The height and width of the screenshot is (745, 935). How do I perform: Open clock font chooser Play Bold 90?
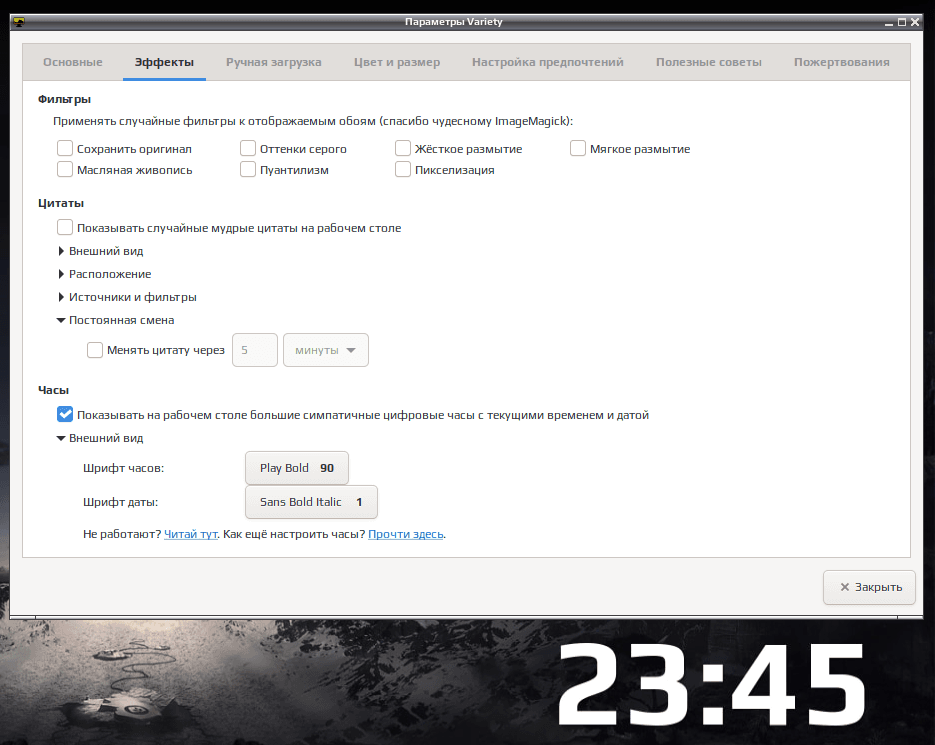click(x=297, y=468)
